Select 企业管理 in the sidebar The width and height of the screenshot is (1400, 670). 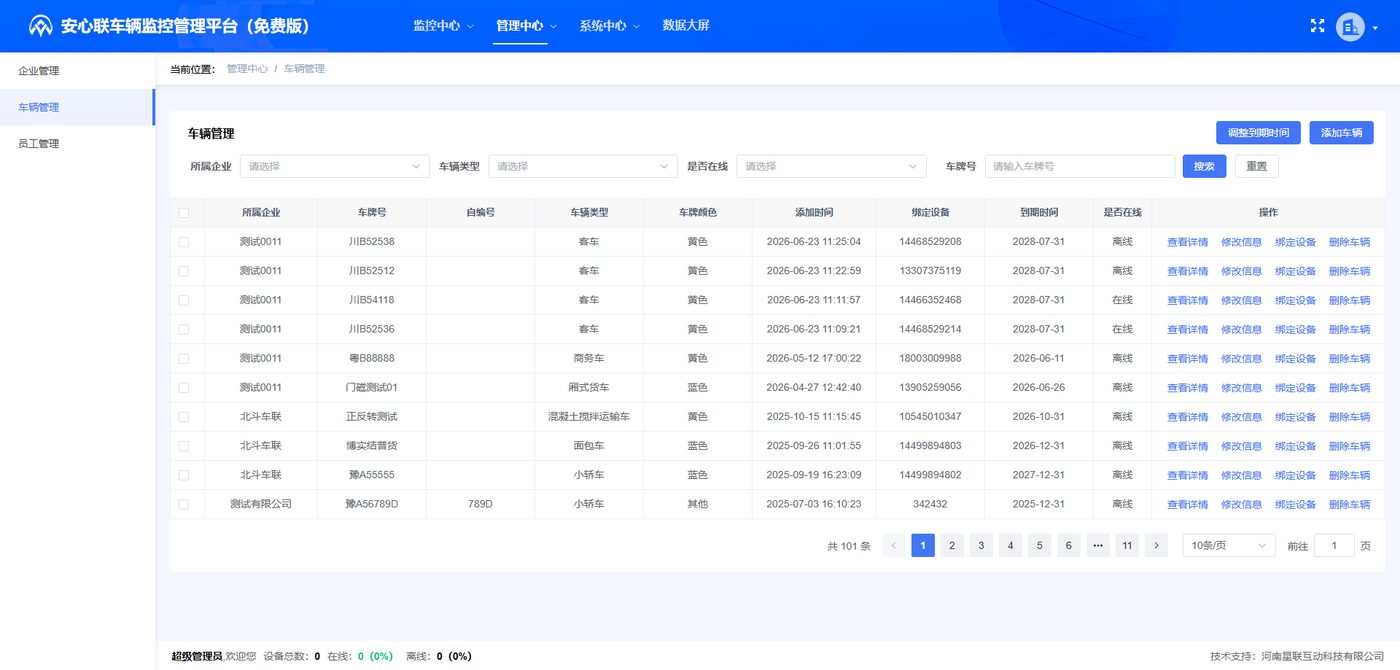(77, 71)
